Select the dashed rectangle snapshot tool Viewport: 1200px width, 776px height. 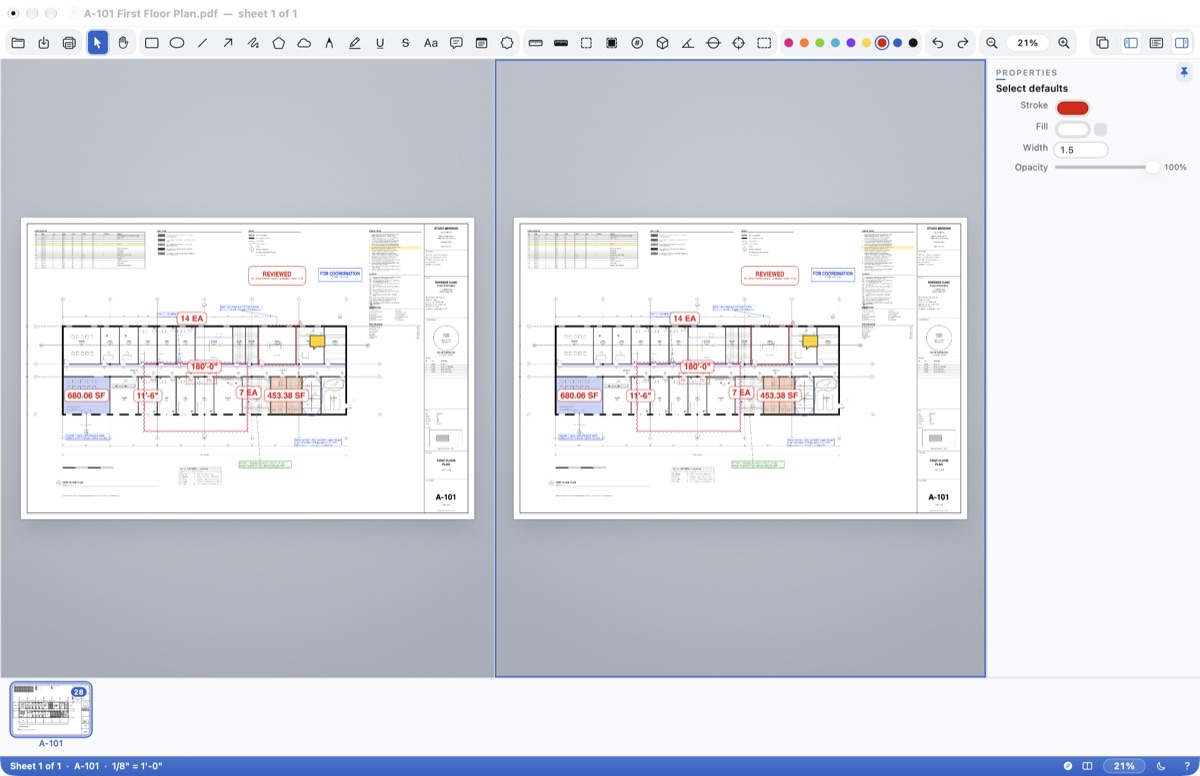(x=764, y=43)
